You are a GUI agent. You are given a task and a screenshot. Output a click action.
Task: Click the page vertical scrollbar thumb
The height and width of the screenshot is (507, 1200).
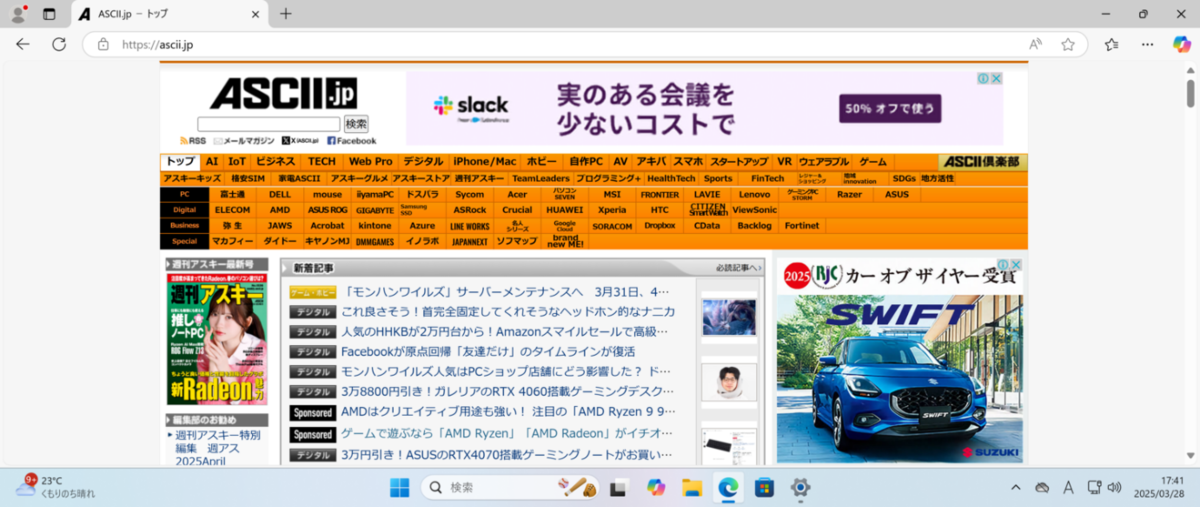tap(1190, 92)
